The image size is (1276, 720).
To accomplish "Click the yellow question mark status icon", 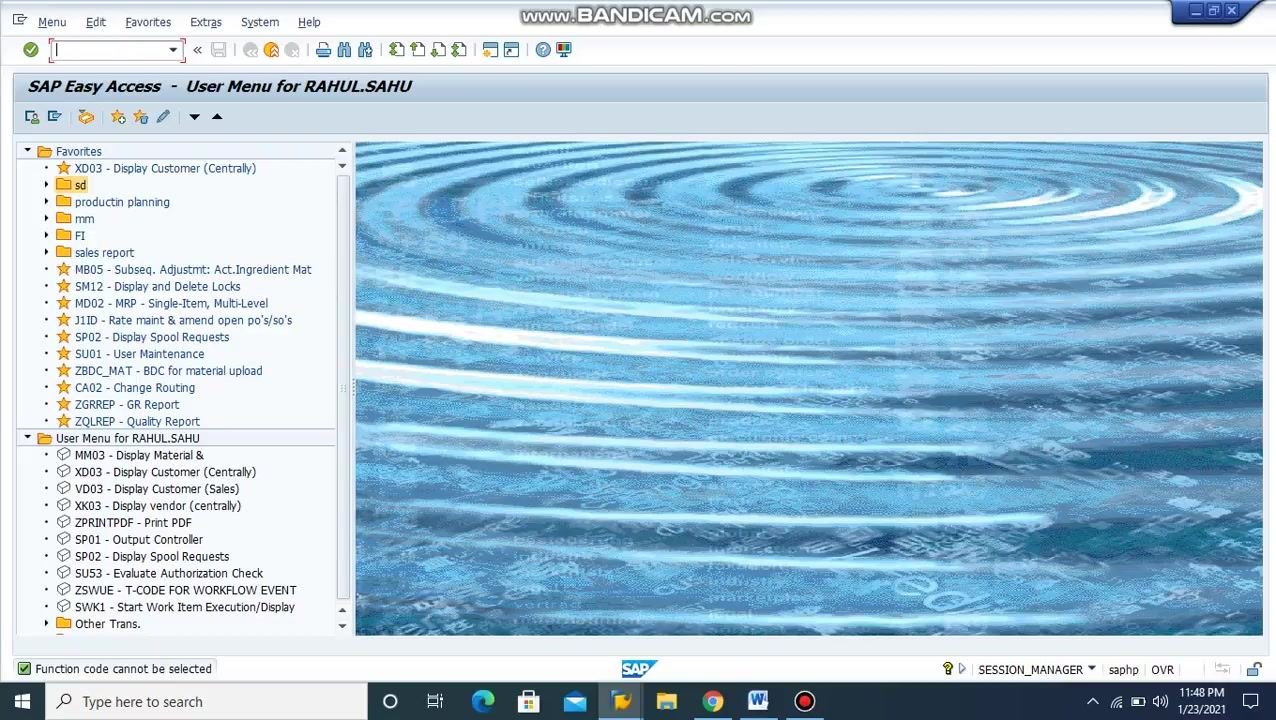I will coord(947,669).
